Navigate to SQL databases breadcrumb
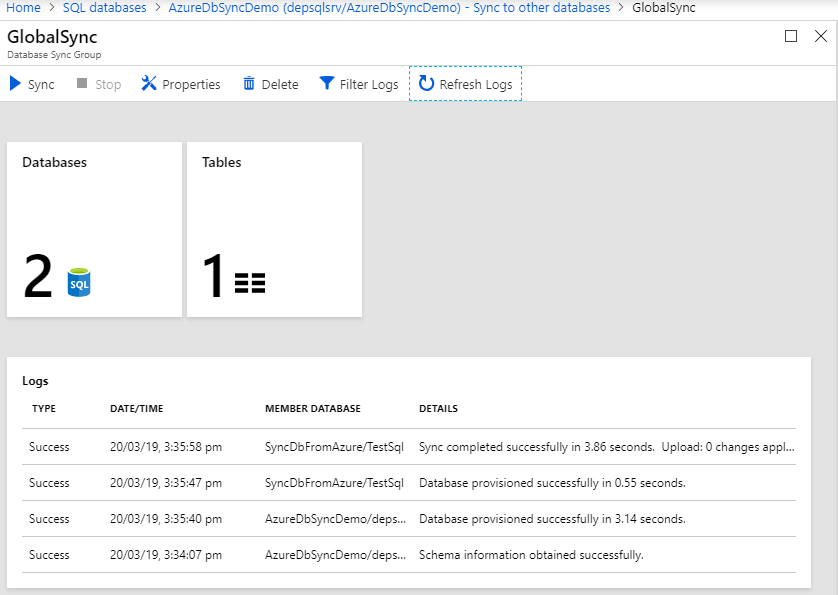Viewport: 838px width, 595px height. 104,7
